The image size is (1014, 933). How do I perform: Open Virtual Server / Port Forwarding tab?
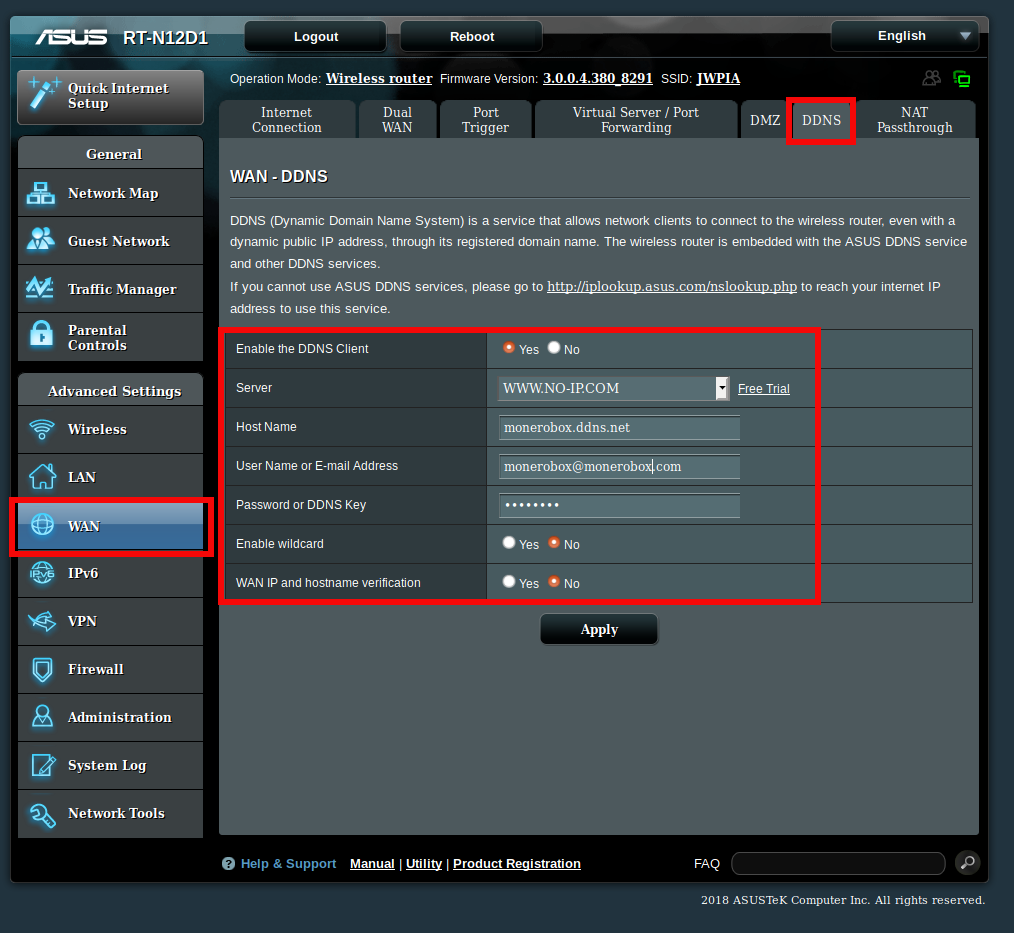point(636,120)
